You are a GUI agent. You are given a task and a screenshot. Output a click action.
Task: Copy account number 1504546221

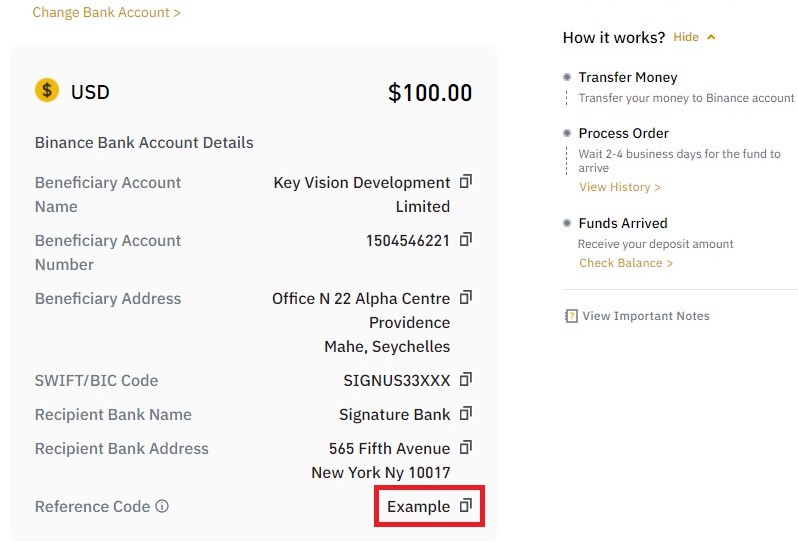466,239
